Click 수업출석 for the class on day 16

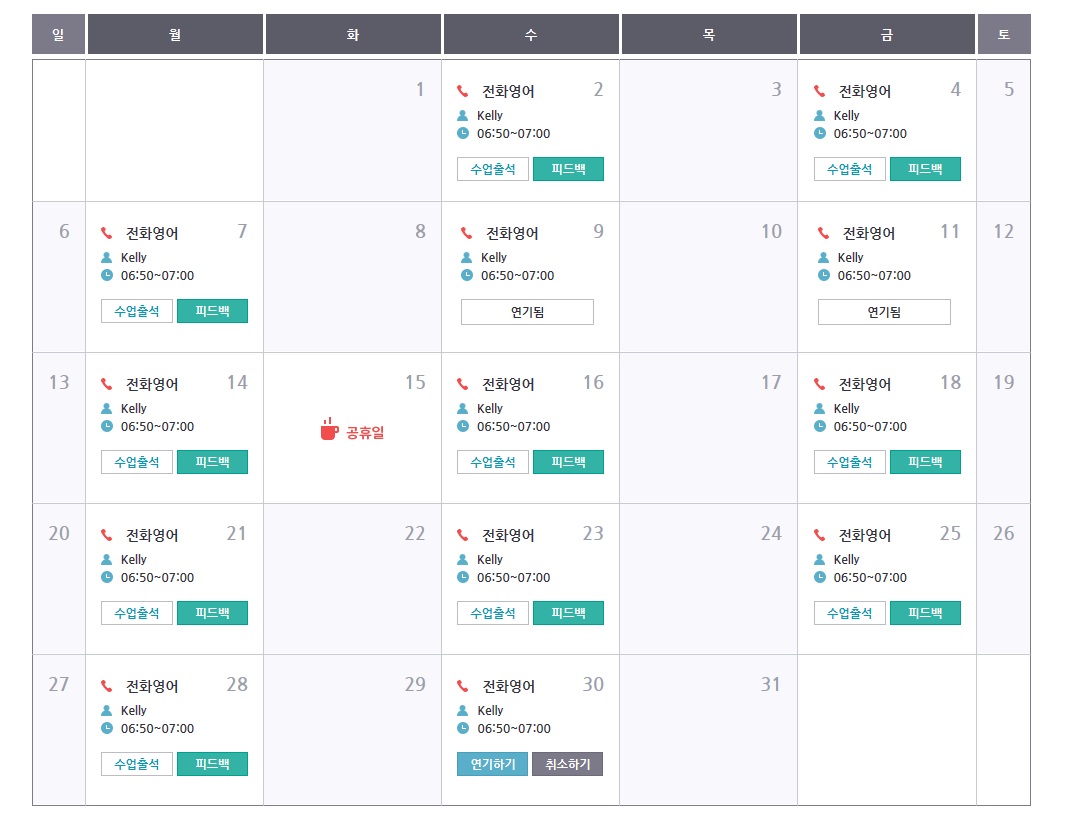(493, 462)
